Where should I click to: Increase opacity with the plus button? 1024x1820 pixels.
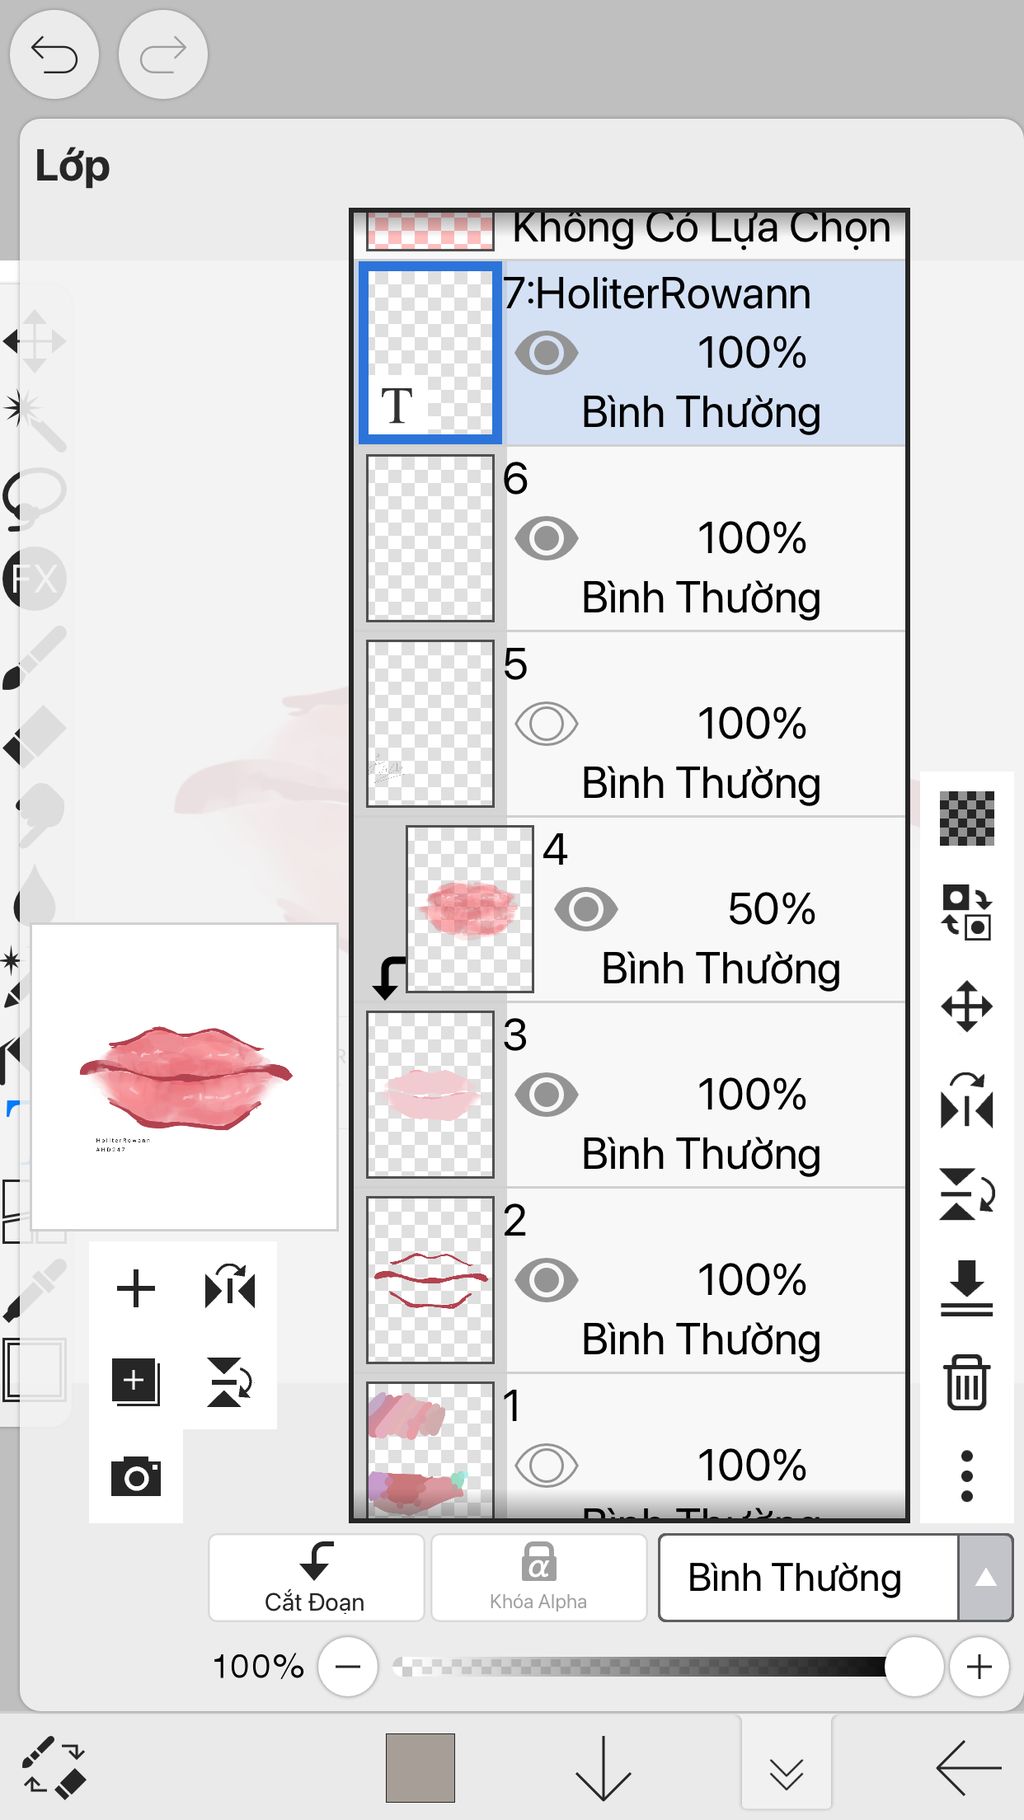click(x=979, y=1667)
